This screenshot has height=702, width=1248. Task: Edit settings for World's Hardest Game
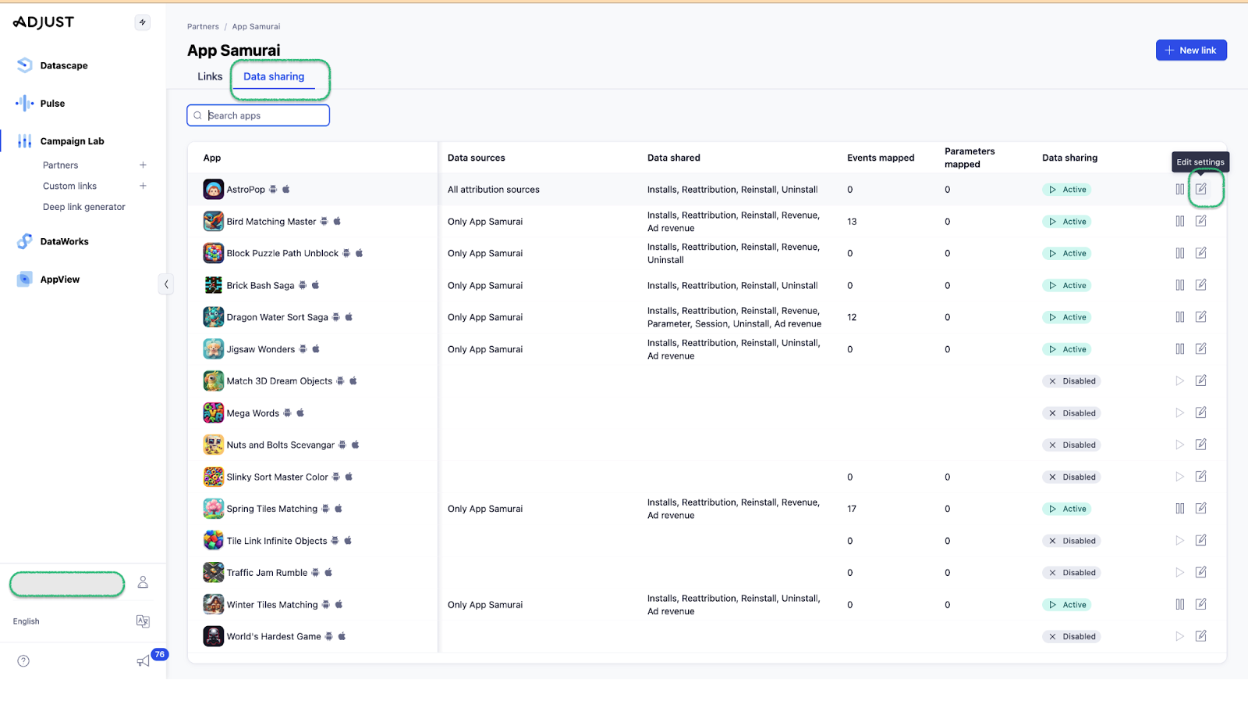[1201, 636]
